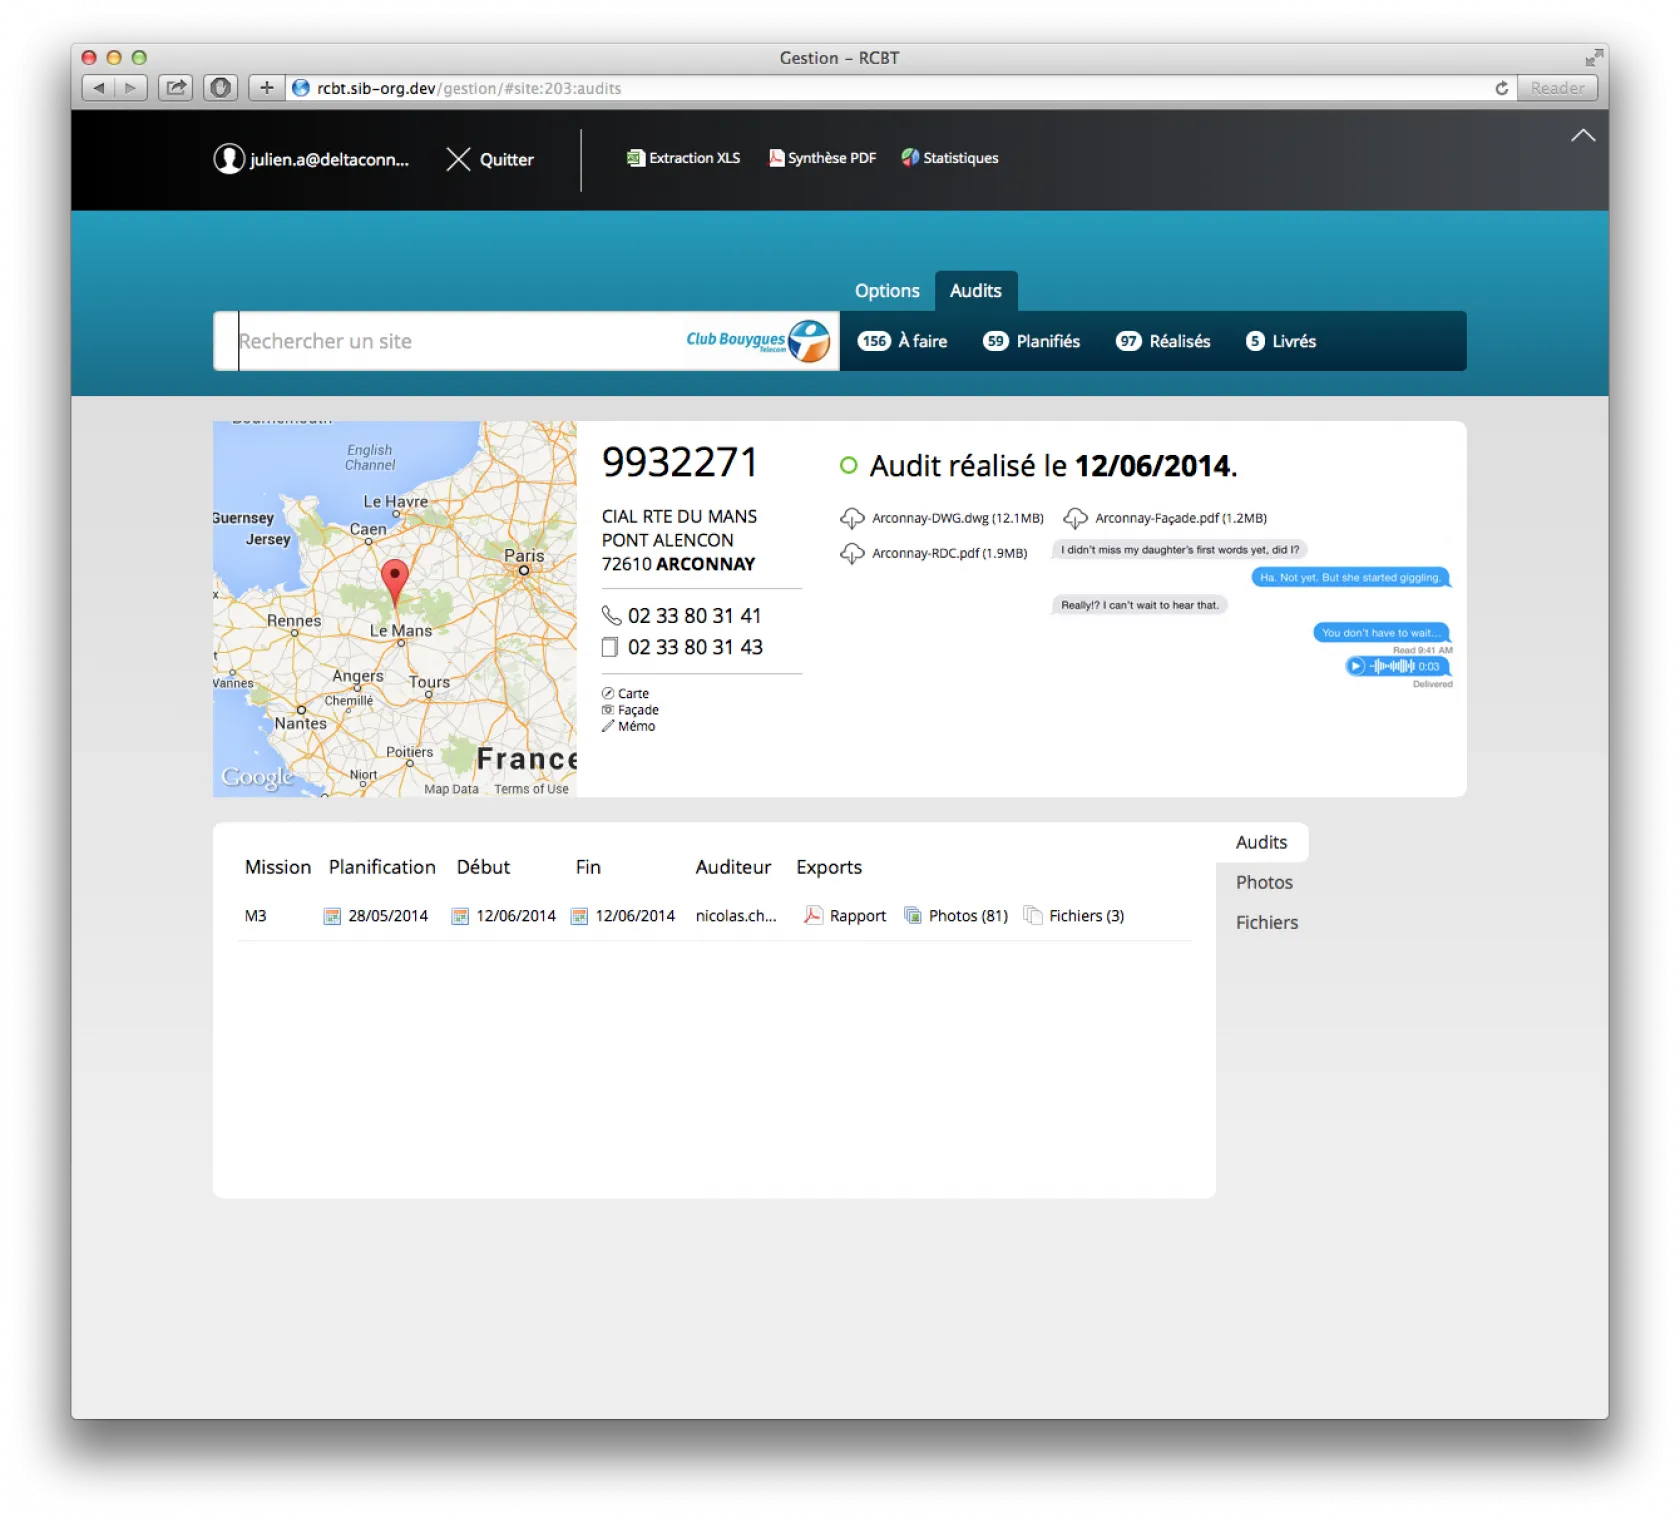Collapse the top header with chevron
This screenshot has height=1518, width=1680.
(x=1582, y=136)
